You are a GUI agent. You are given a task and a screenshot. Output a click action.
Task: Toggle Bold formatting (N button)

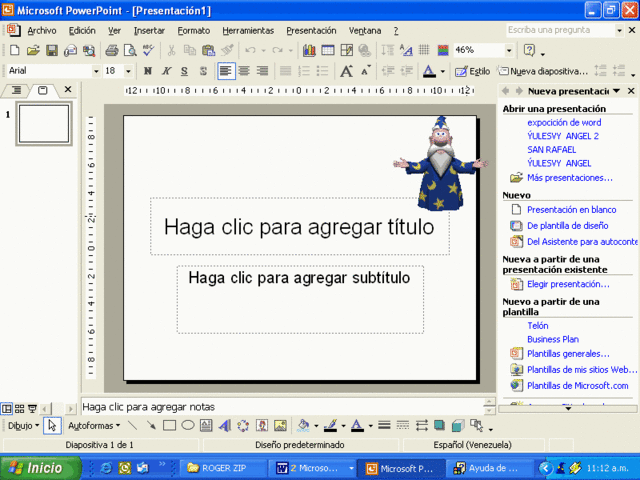click(148, 71)
